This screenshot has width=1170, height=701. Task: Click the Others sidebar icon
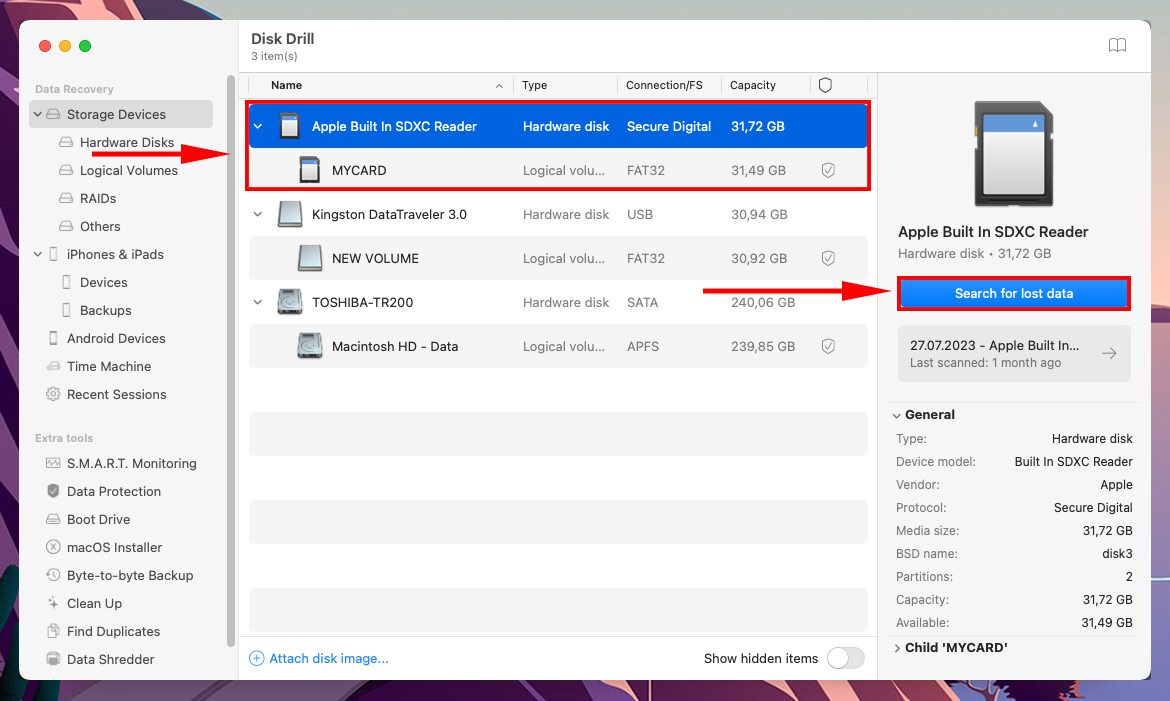(x=66, y=226)
